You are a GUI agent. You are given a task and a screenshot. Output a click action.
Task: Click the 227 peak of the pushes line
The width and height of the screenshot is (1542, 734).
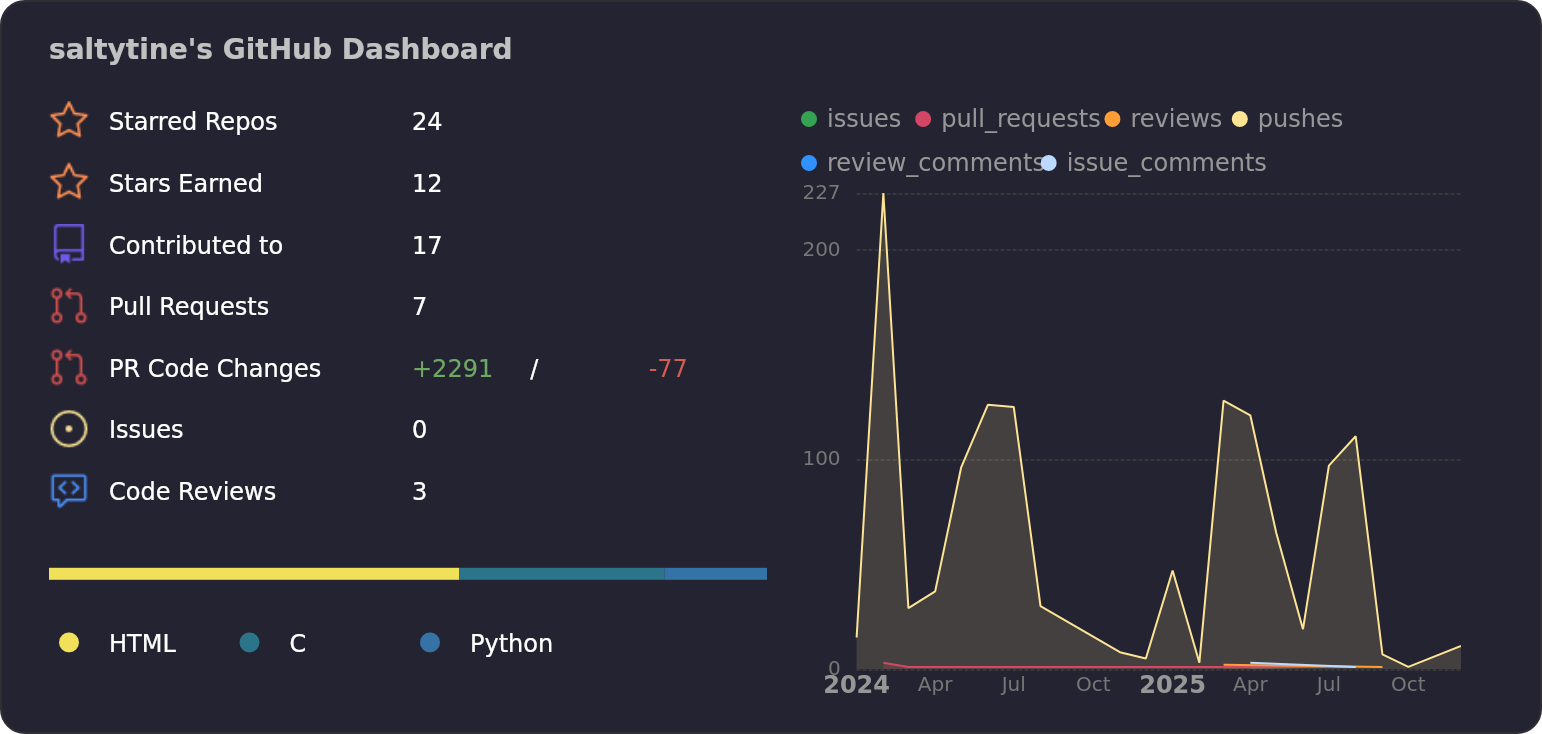(883, 195)
